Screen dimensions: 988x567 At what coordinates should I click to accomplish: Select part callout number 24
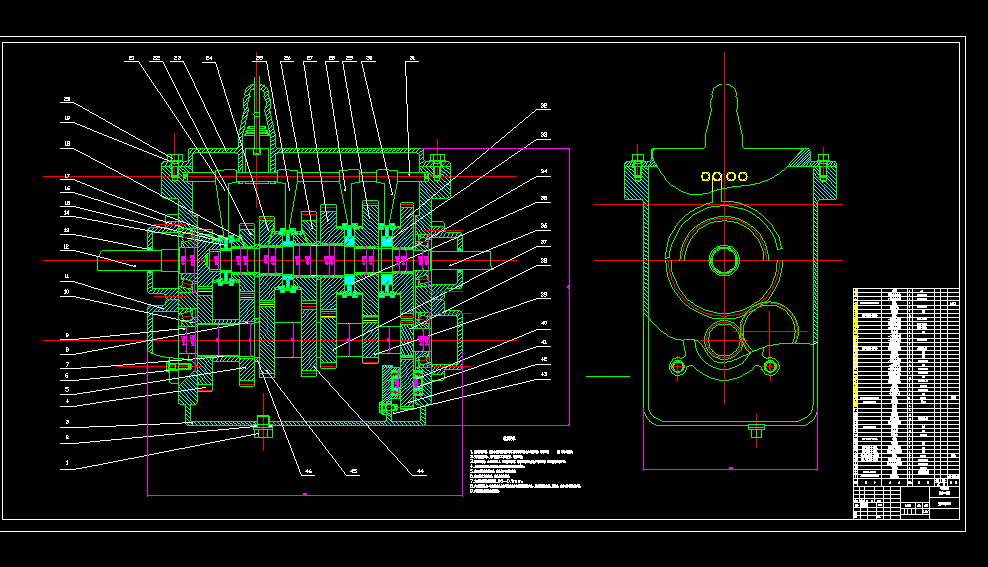coord(209,59)
